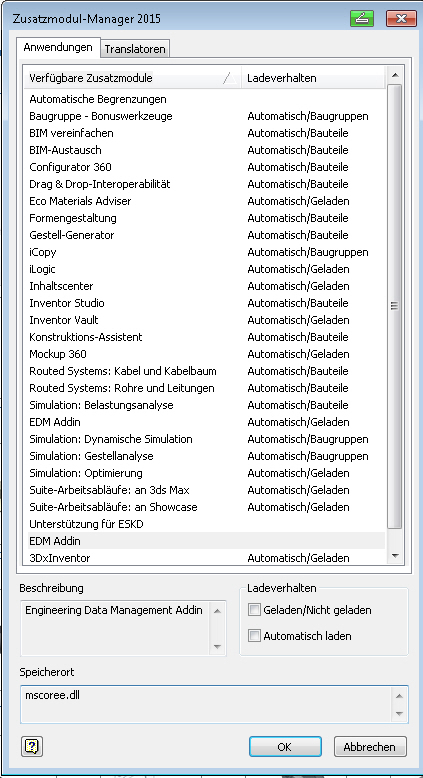Click Beschreibung box scroll down arrow
The width and height of the screenshot is (423, 778).
tap(217, 647)
